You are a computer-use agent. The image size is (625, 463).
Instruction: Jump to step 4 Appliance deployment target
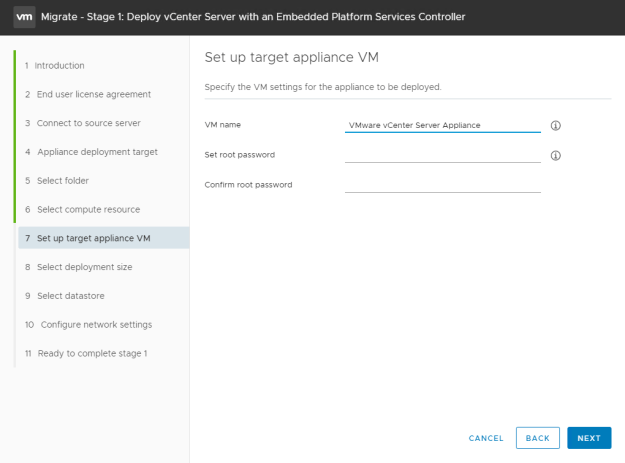point(91,152)
